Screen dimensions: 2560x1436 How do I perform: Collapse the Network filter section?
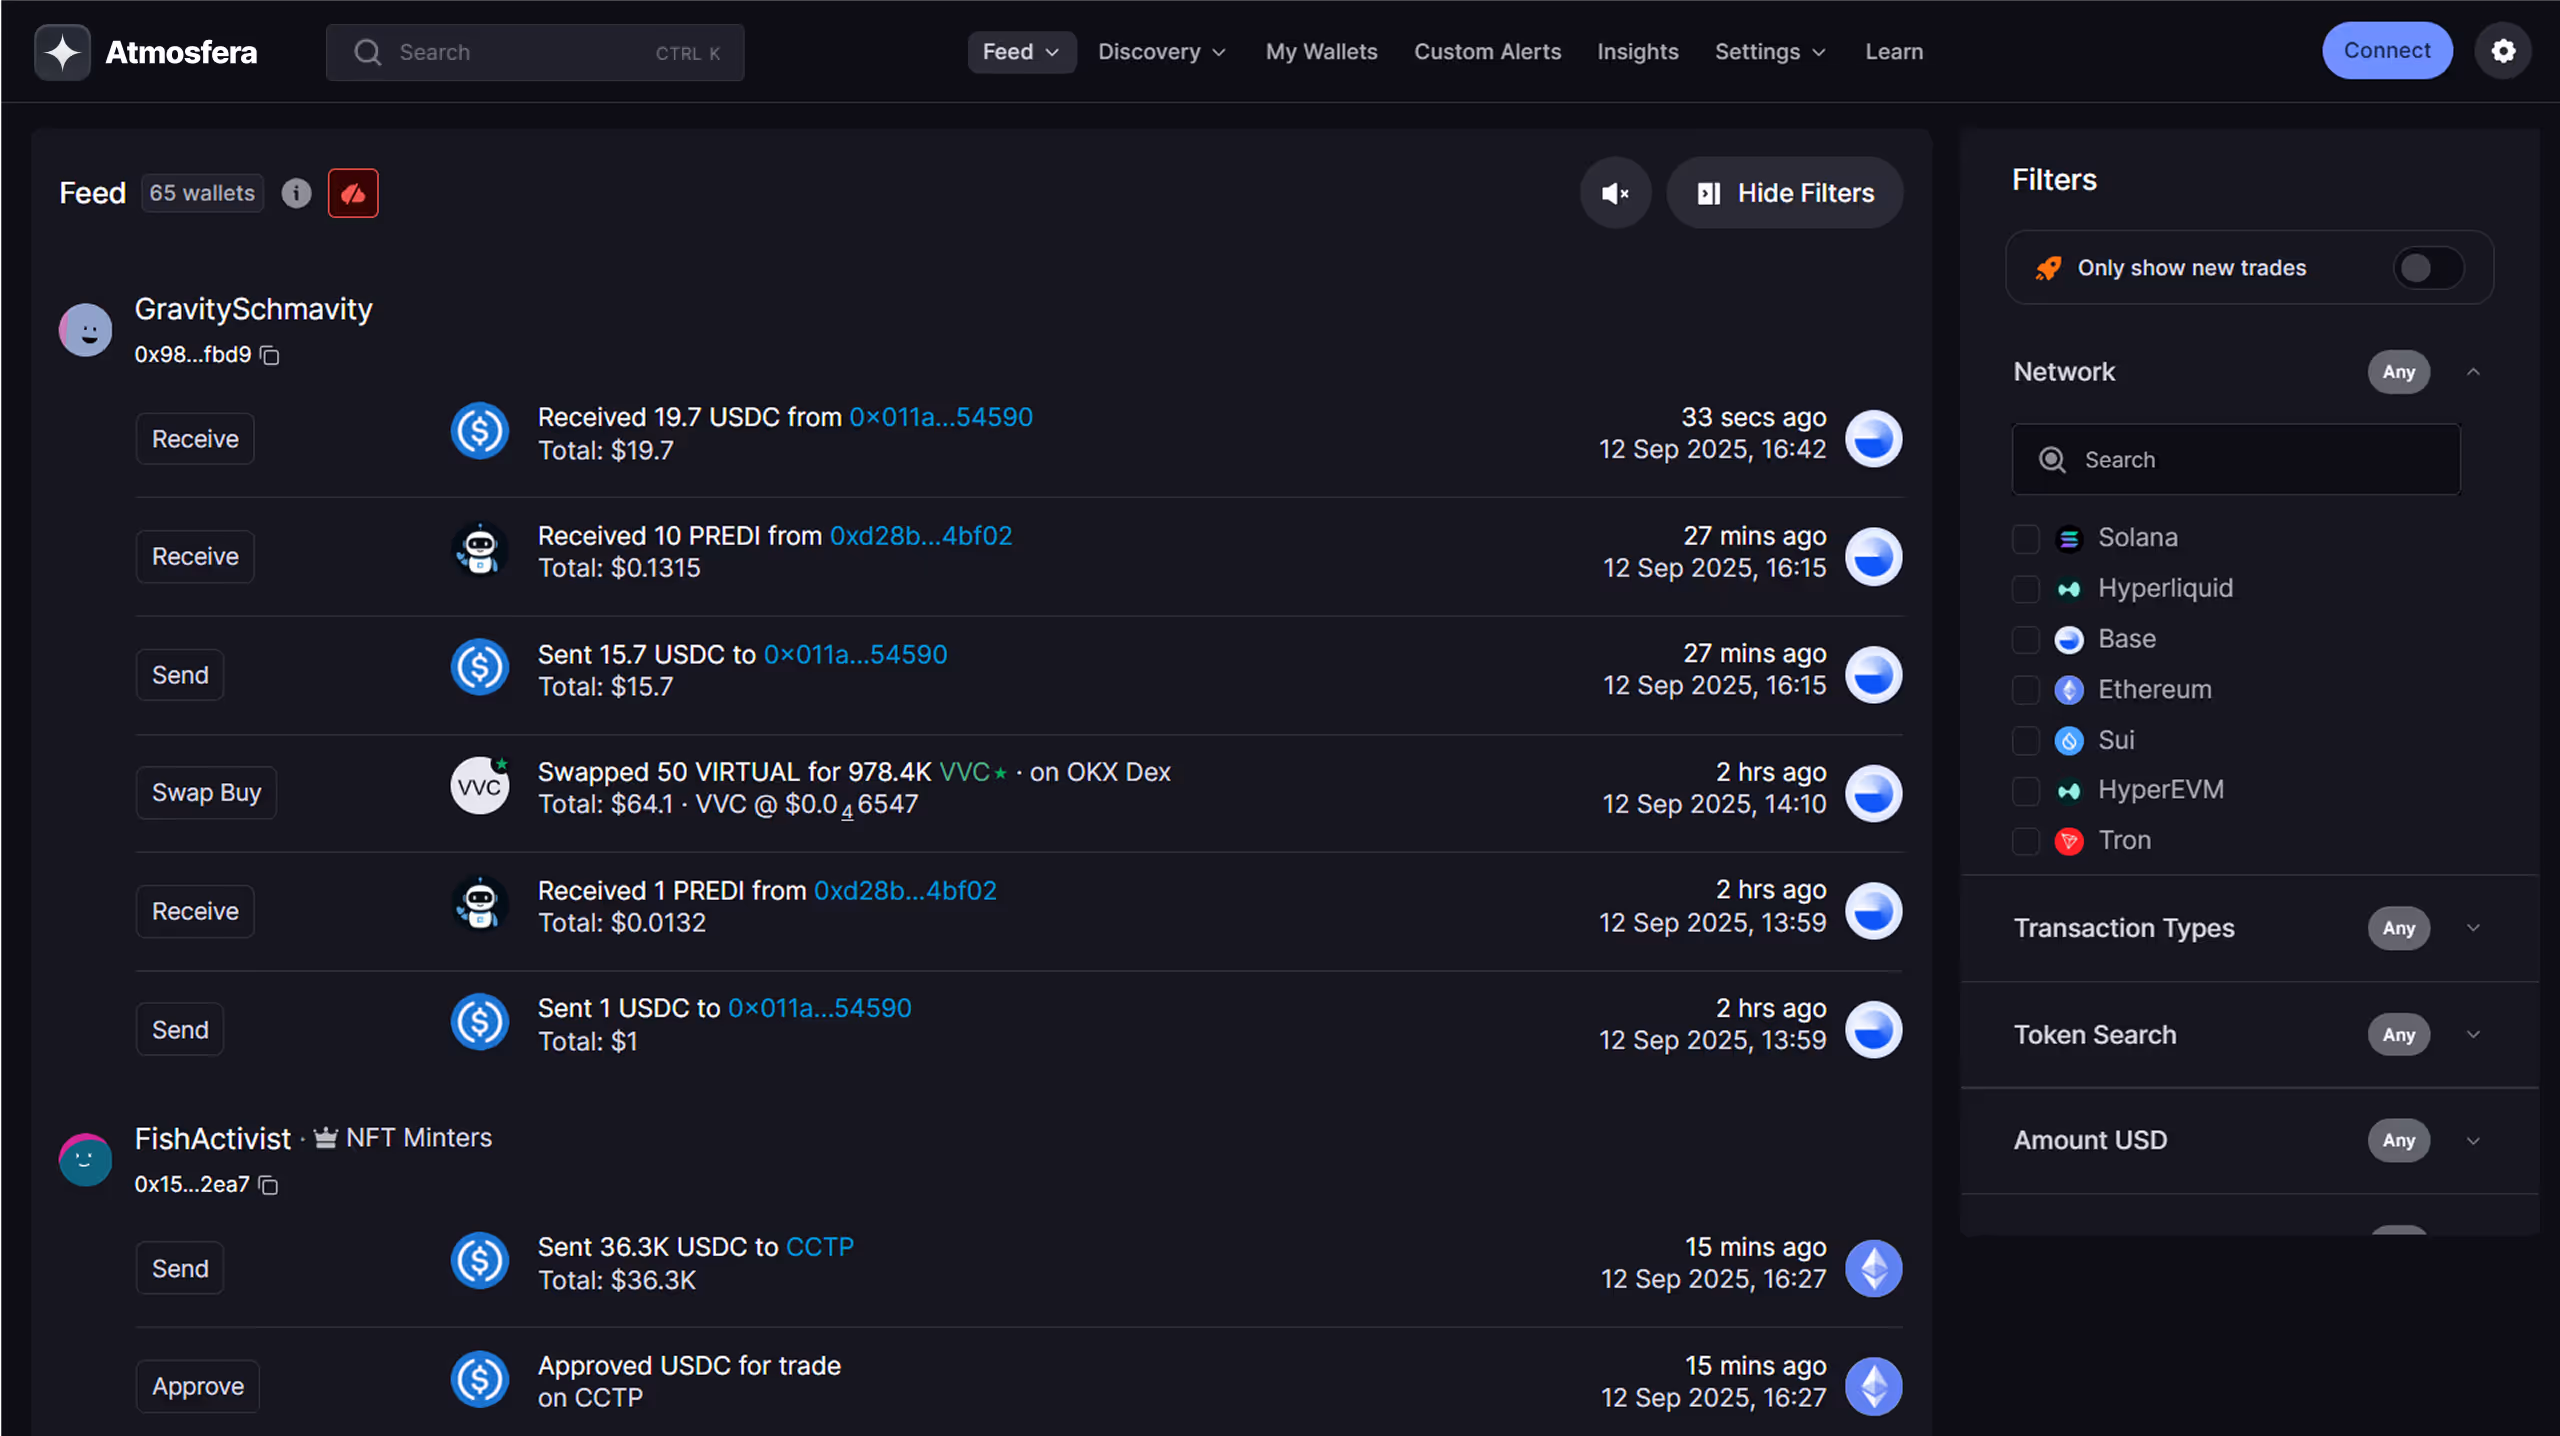pyautogui.click(x=2473, y=372)
